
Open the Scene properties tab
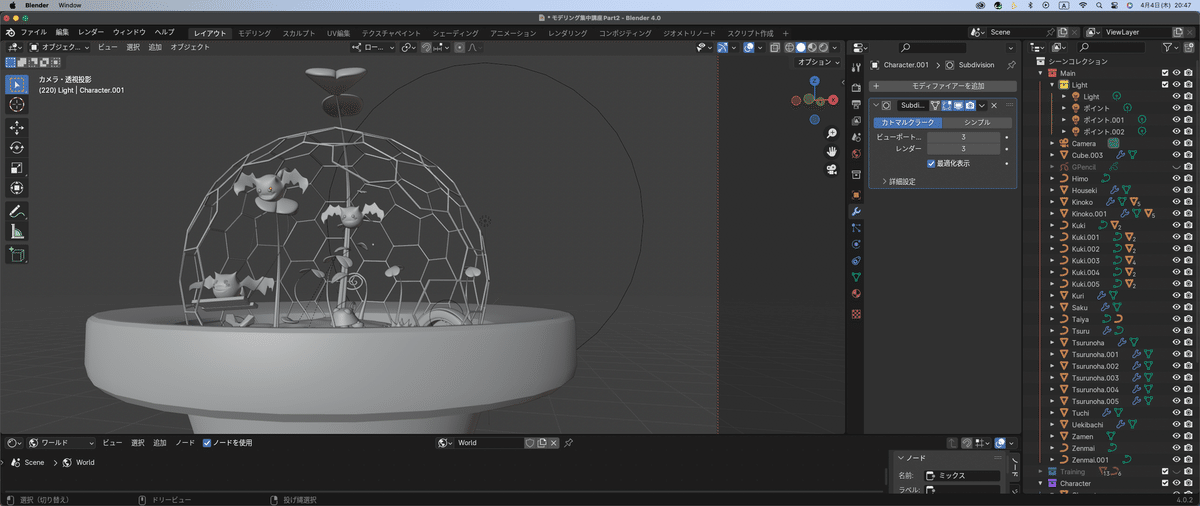point(856,137)
